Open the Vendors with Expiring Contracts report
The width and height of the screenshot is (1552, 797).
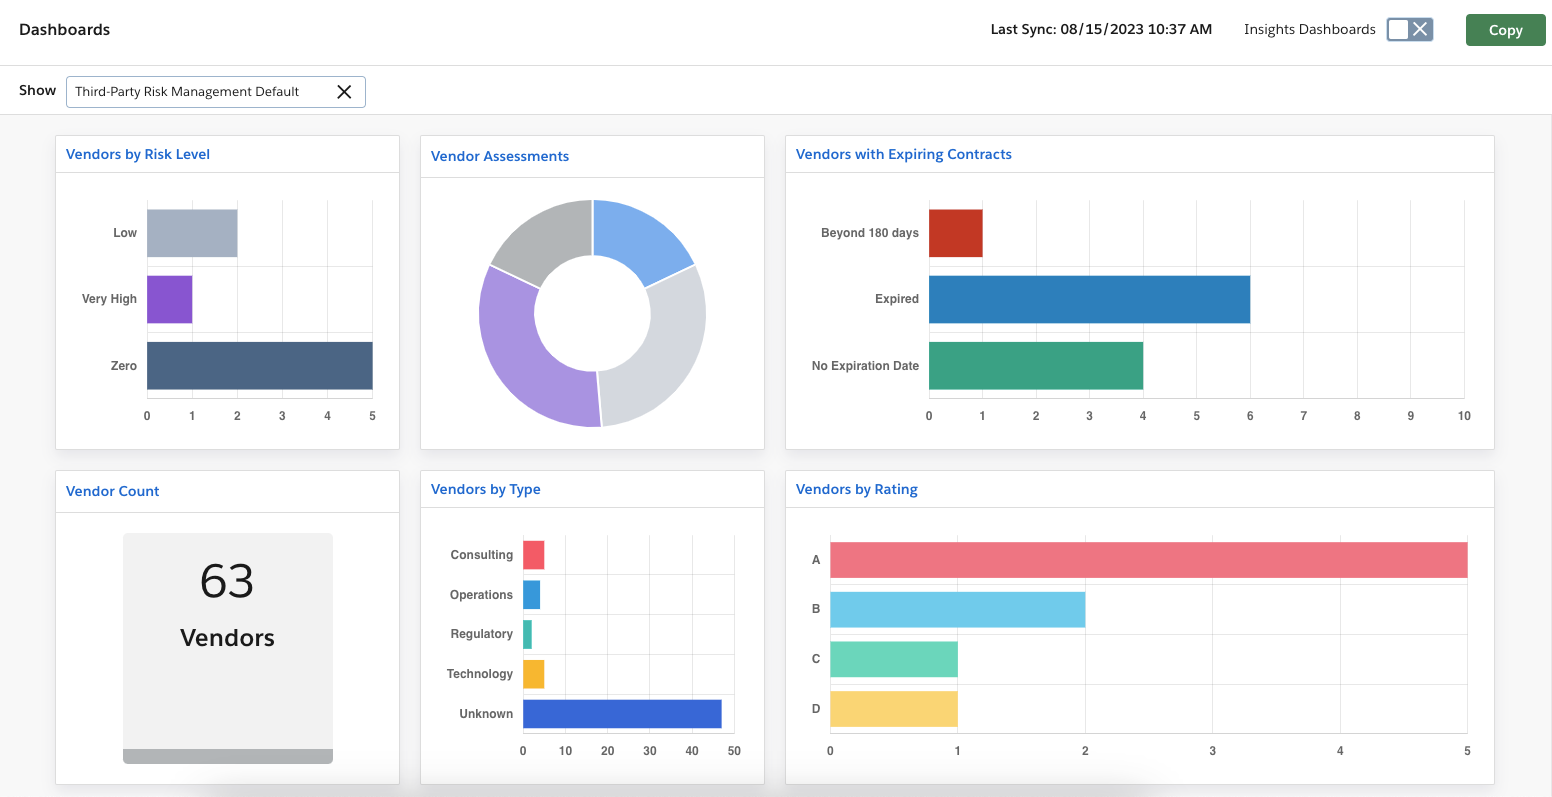(x=903, y=154)
